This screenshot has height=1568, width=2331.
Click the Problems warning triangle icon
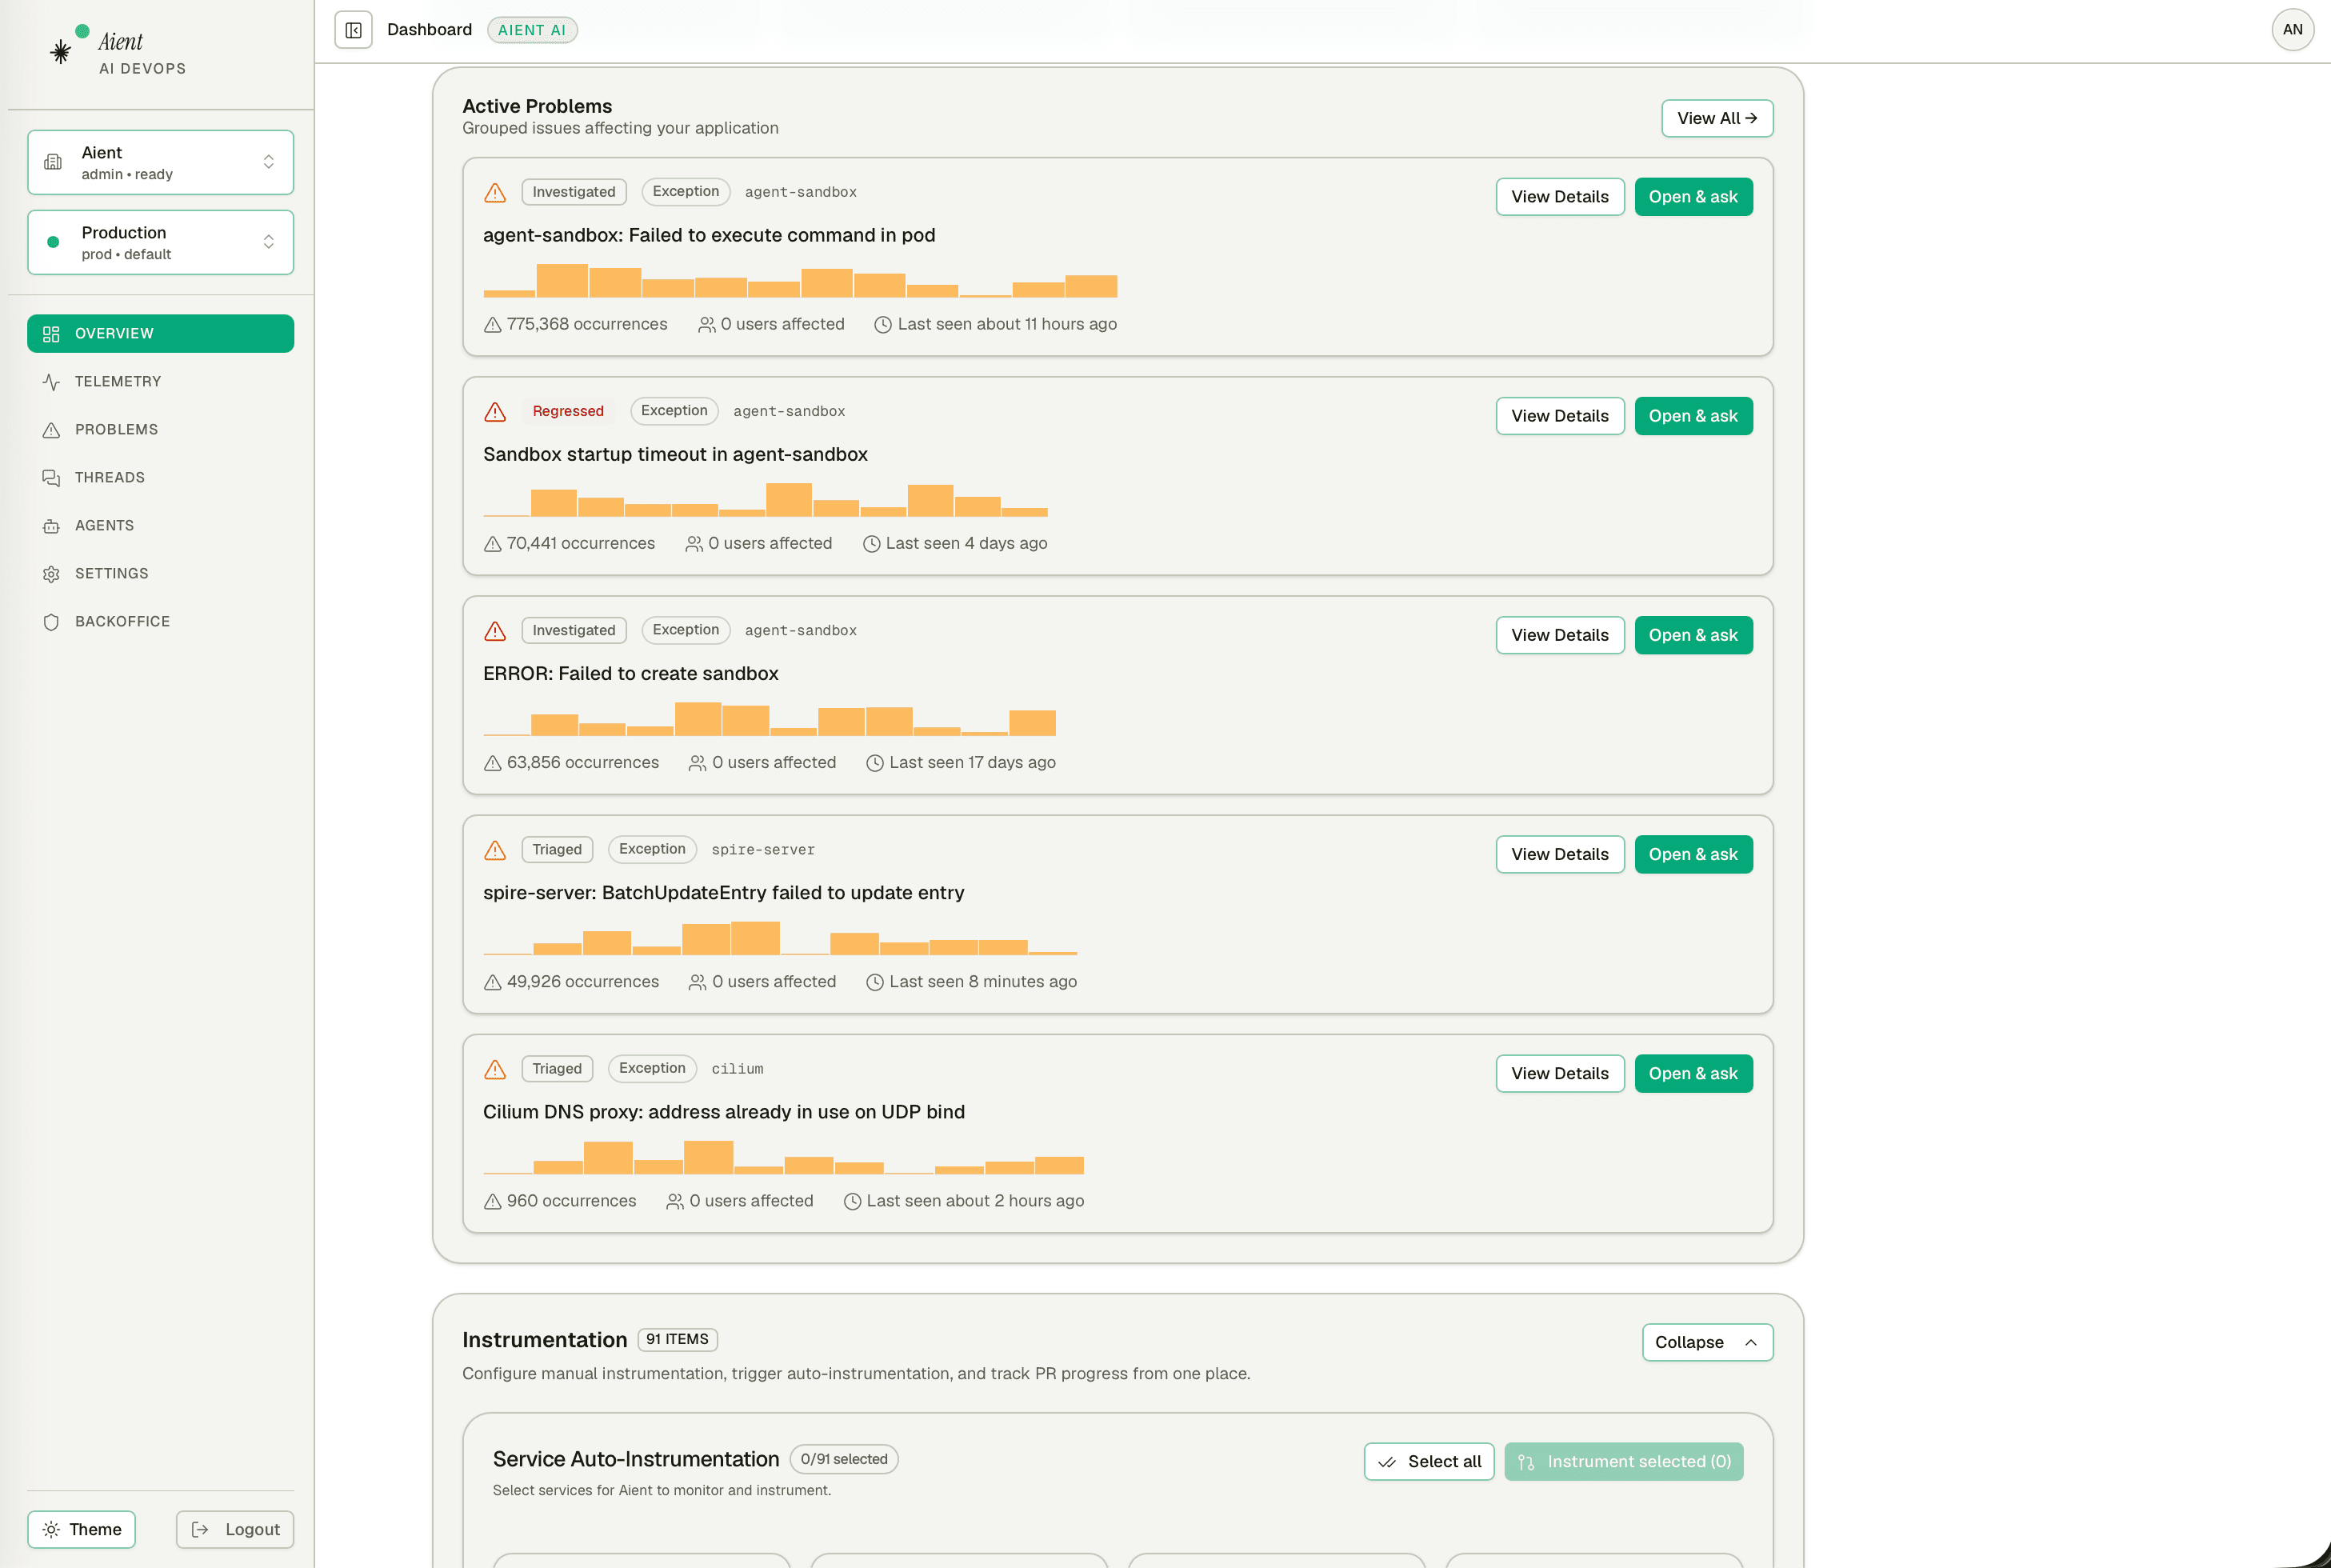(51, 430)
